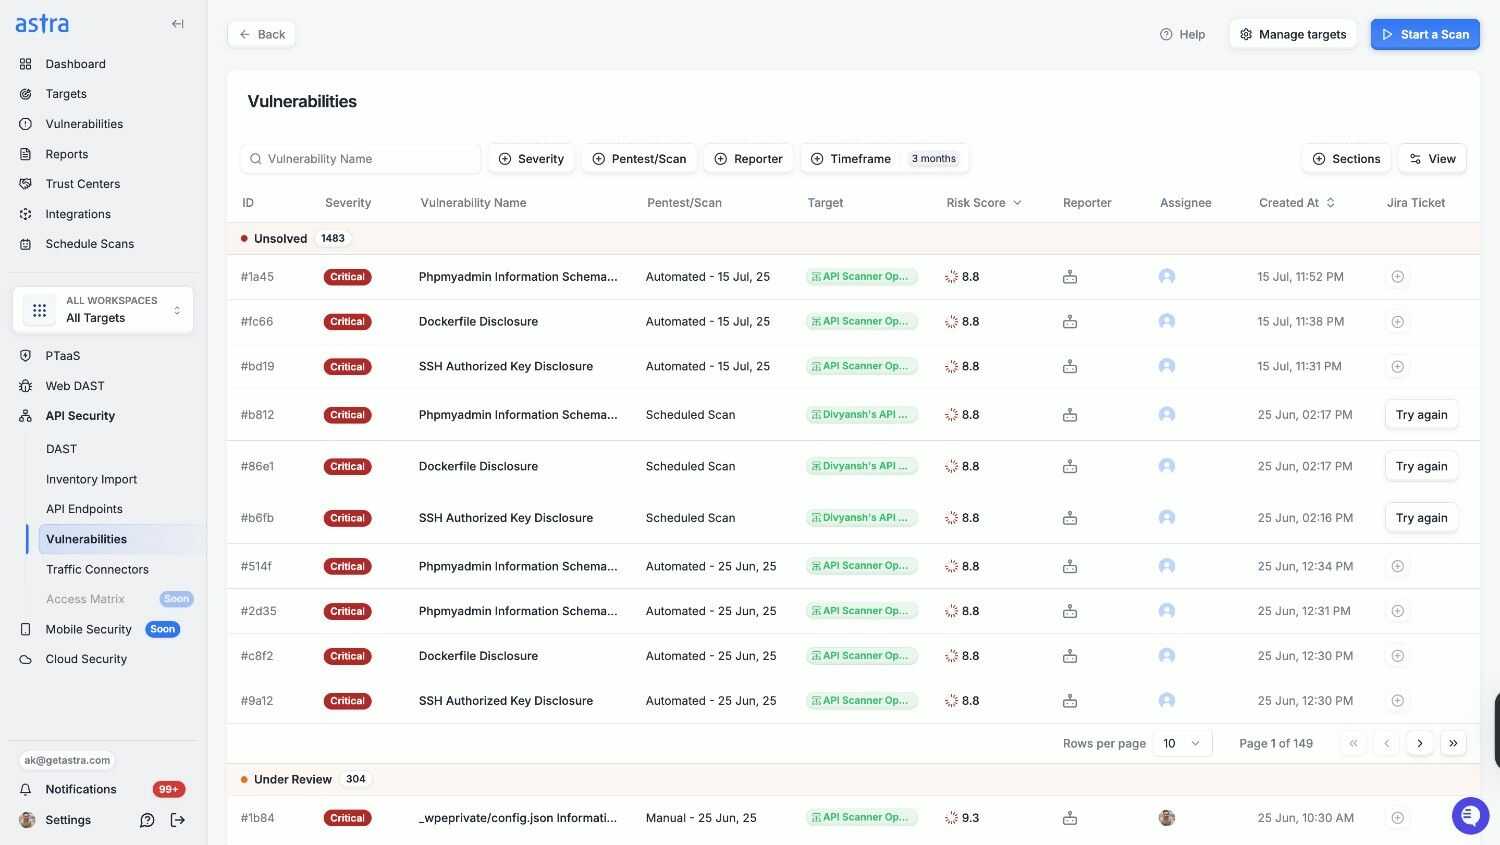The width and height of the screenshot is (1500, 845).
Task: Expand the All Targets workspace switcher
Action: 103,309
